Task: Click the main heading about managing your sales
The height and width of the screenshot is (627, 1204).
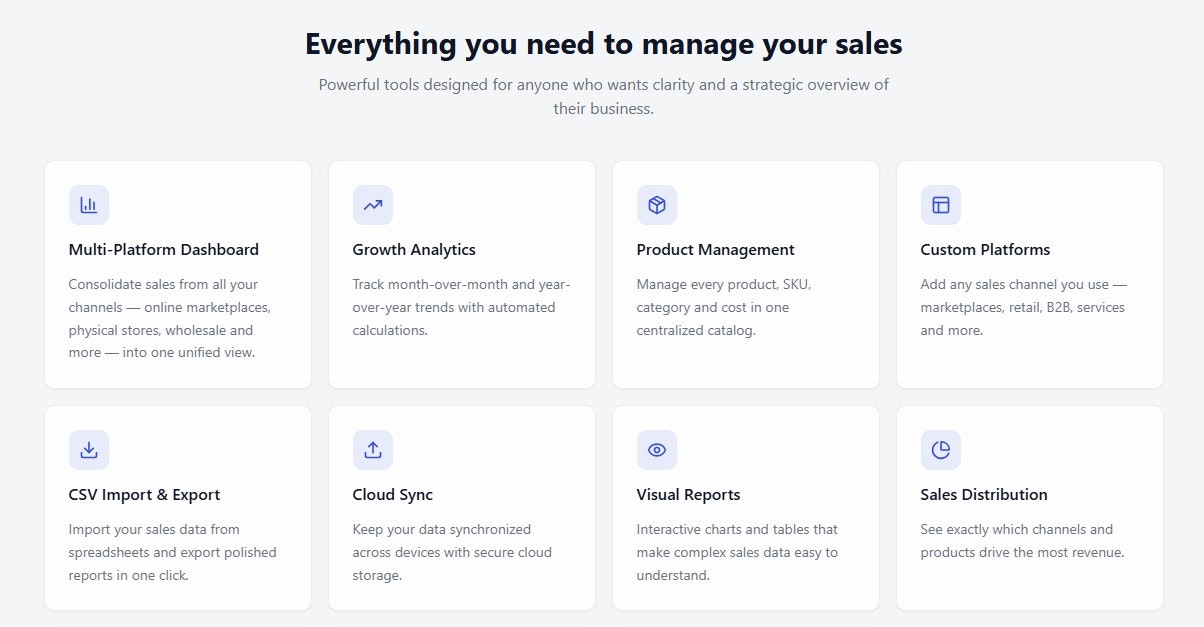Action: click(x=602, y=44)
